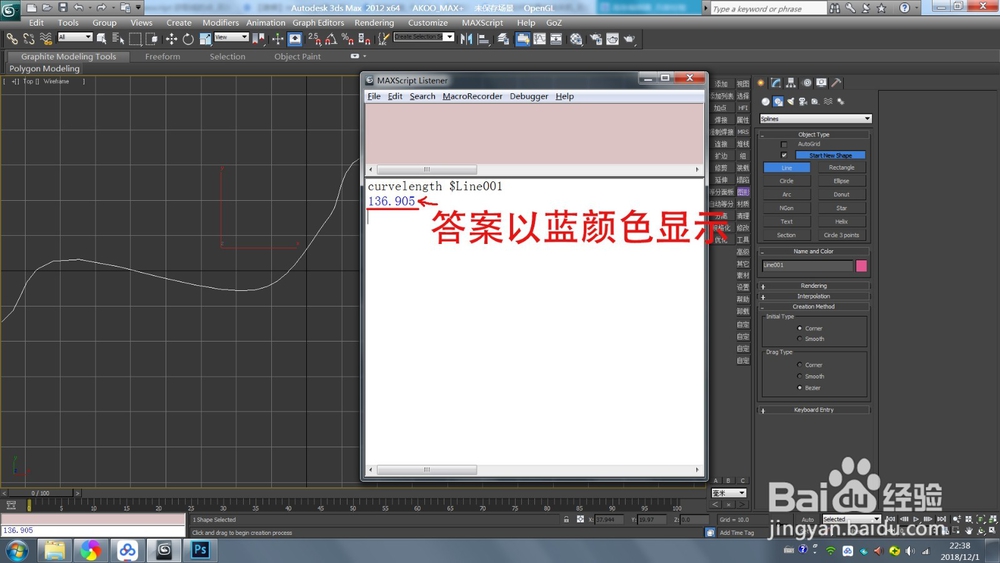Open Search menu in MAXScript Listener
1000x563 pixels.
click(422, 96)
